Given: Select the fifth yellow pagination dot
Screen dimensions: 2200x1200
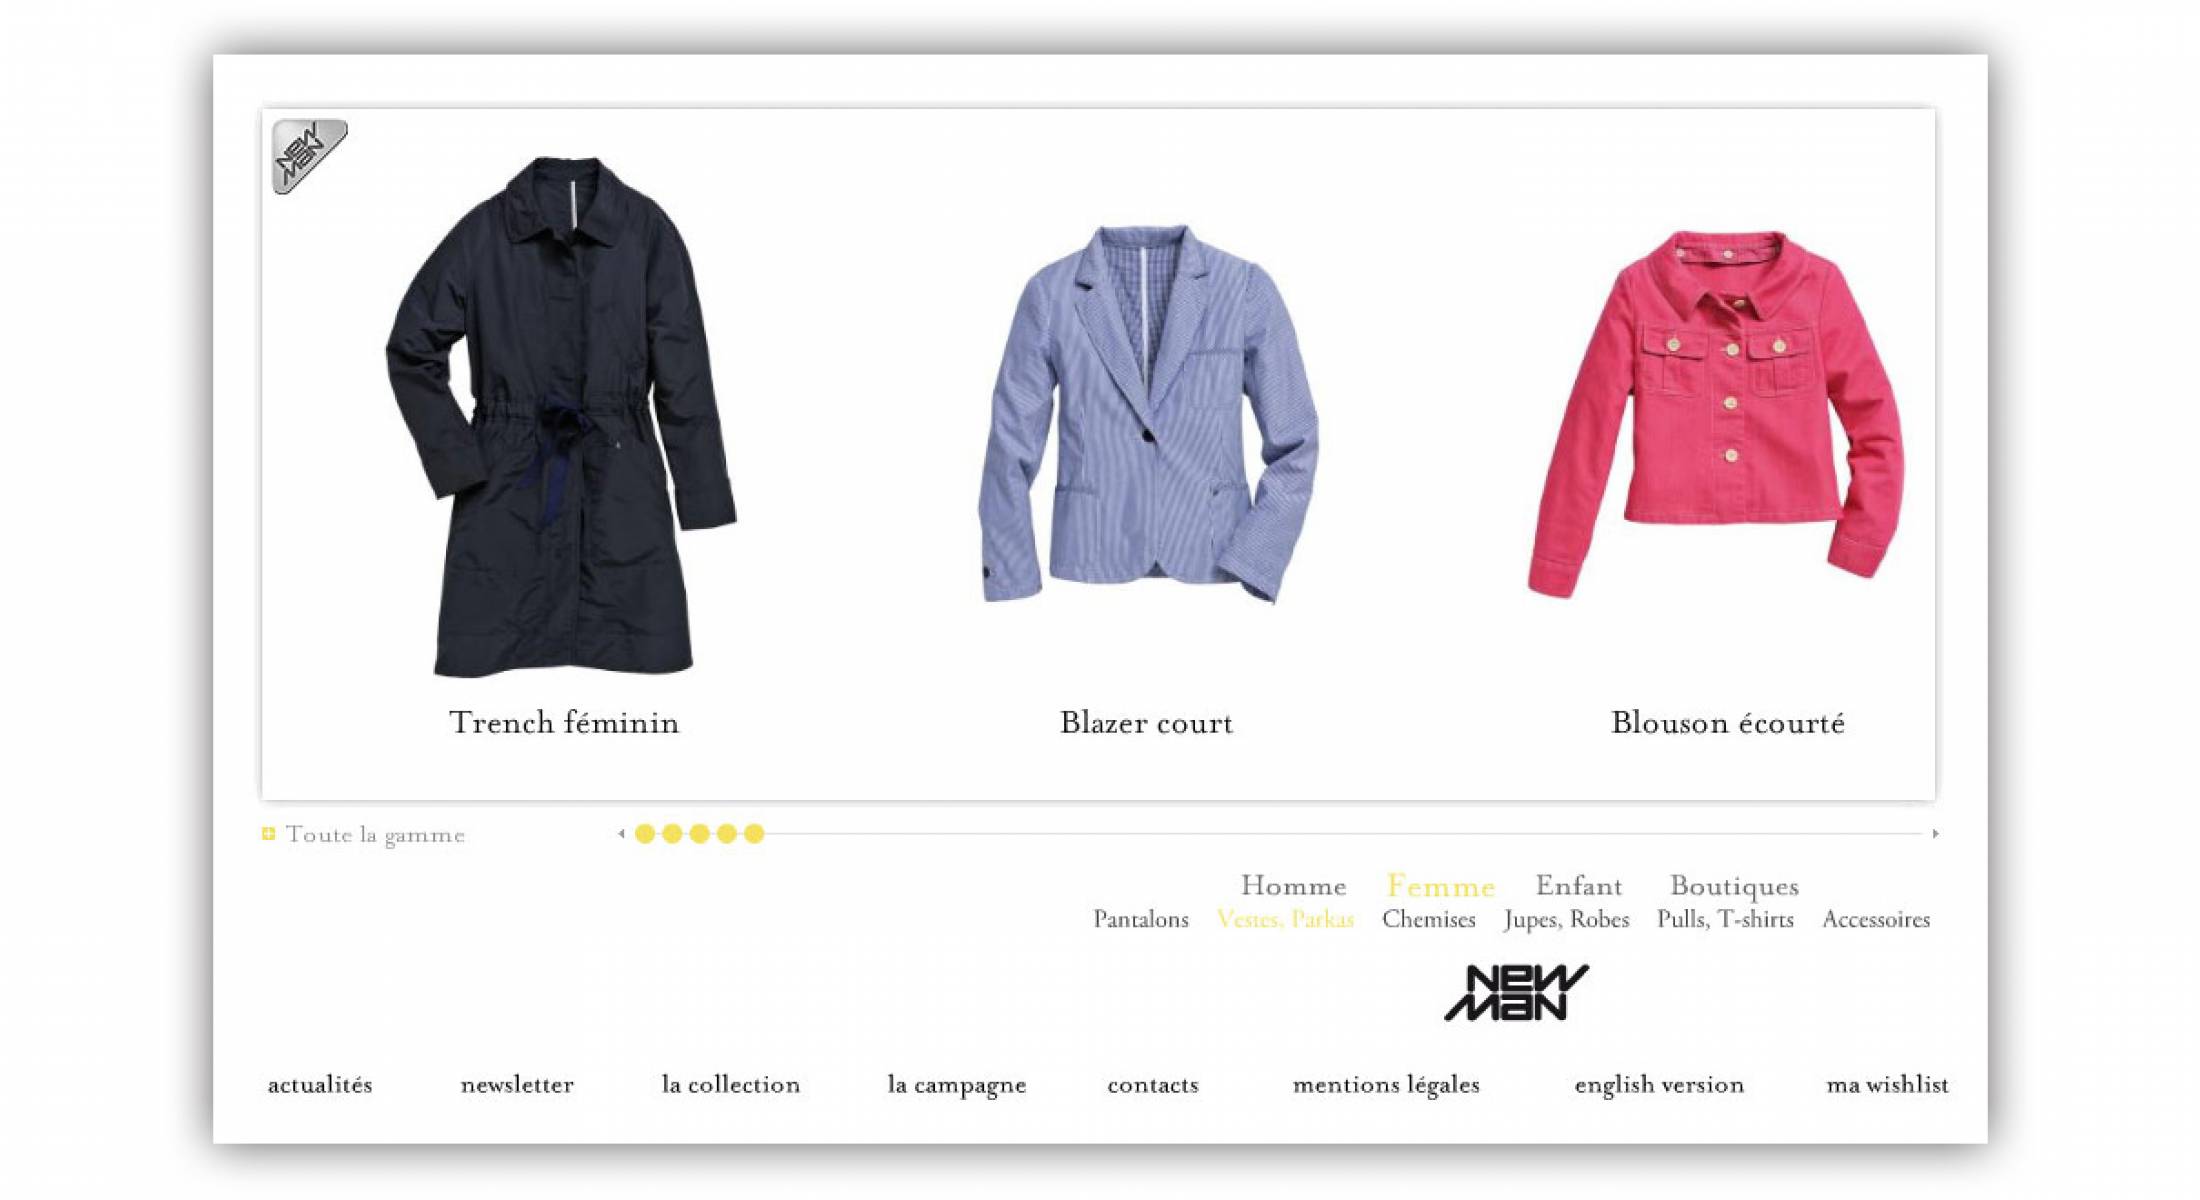Looking at the screenshot, I should tap(754, 834).
